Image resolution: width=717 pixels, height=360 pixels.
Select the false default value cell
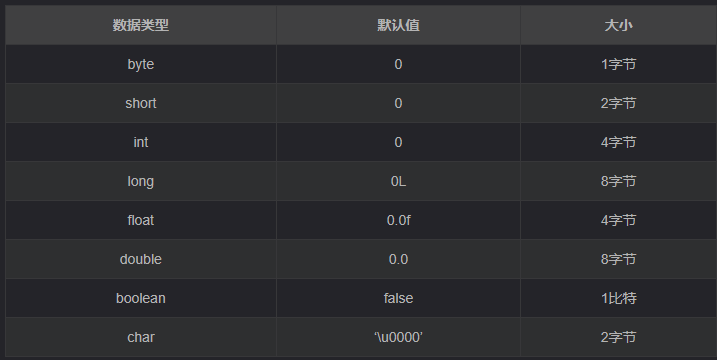click(x=398, y=298)
